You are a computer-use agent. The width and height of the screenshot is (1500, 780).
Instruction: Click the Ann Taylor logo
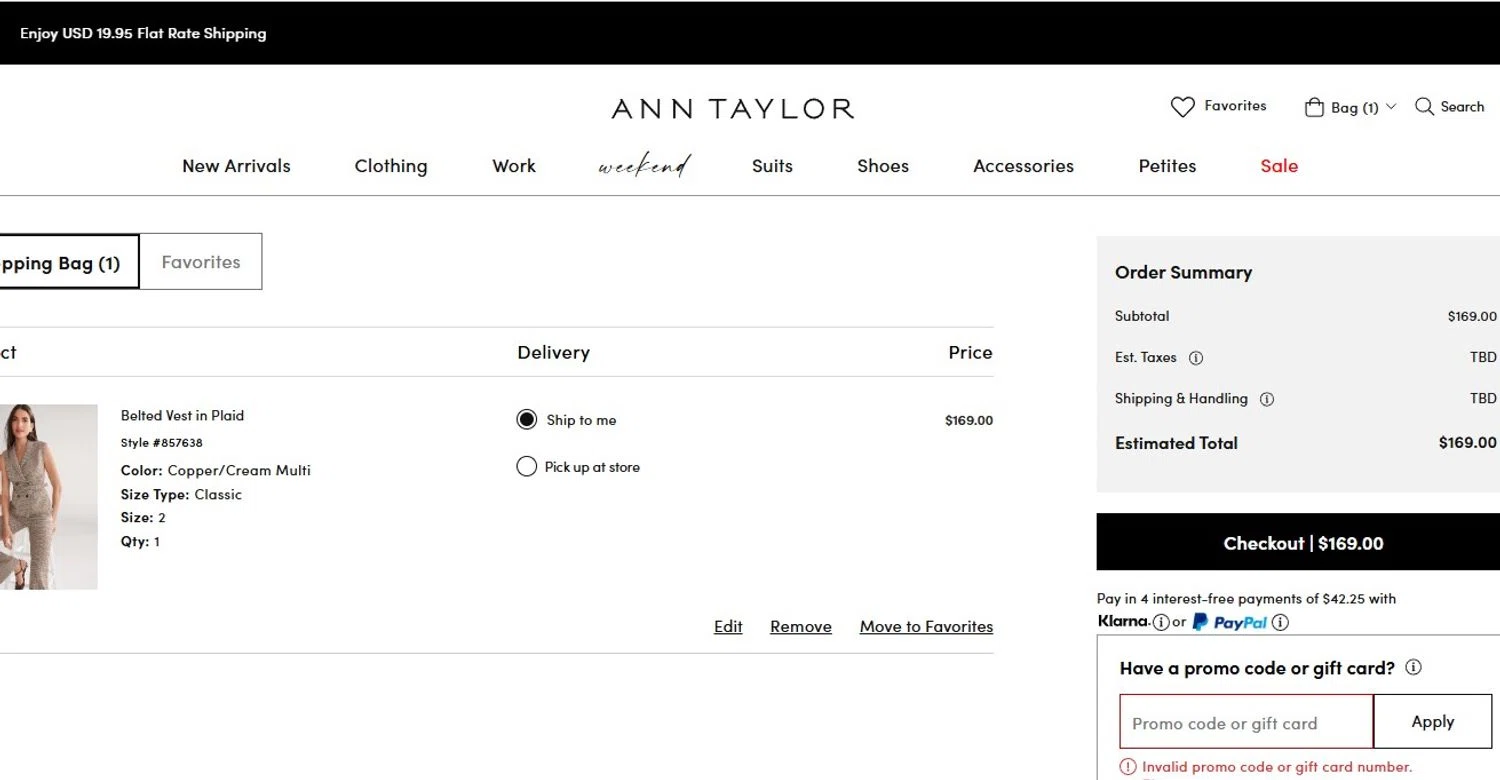click(x=733, y=108)
